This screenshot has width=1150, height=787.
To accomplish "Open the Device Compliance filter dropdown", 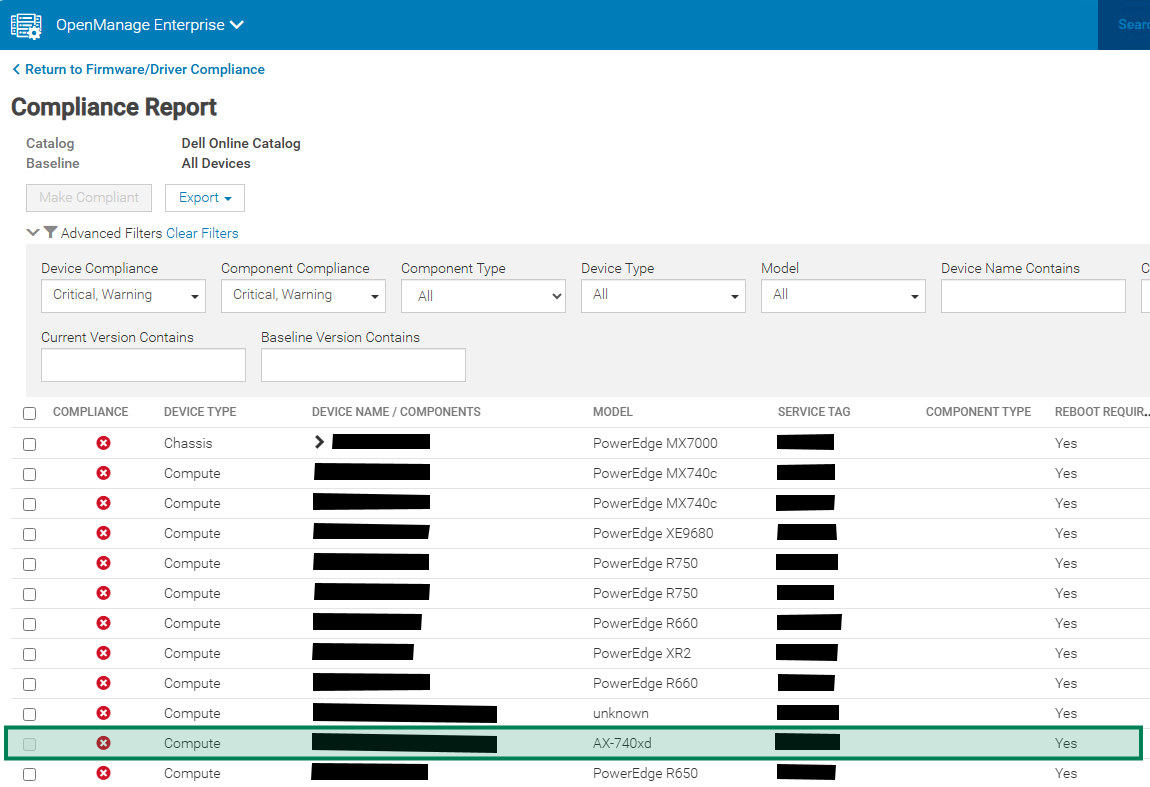I will [x=123, y=296].
